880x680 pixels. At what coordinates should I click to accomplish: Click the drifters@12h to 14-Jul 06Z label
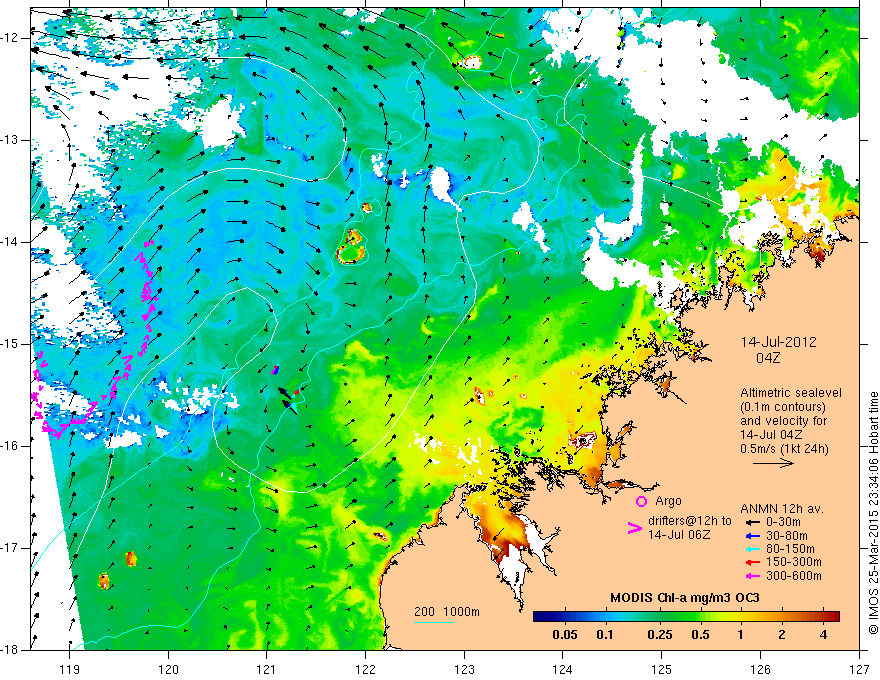click(690, 528)
